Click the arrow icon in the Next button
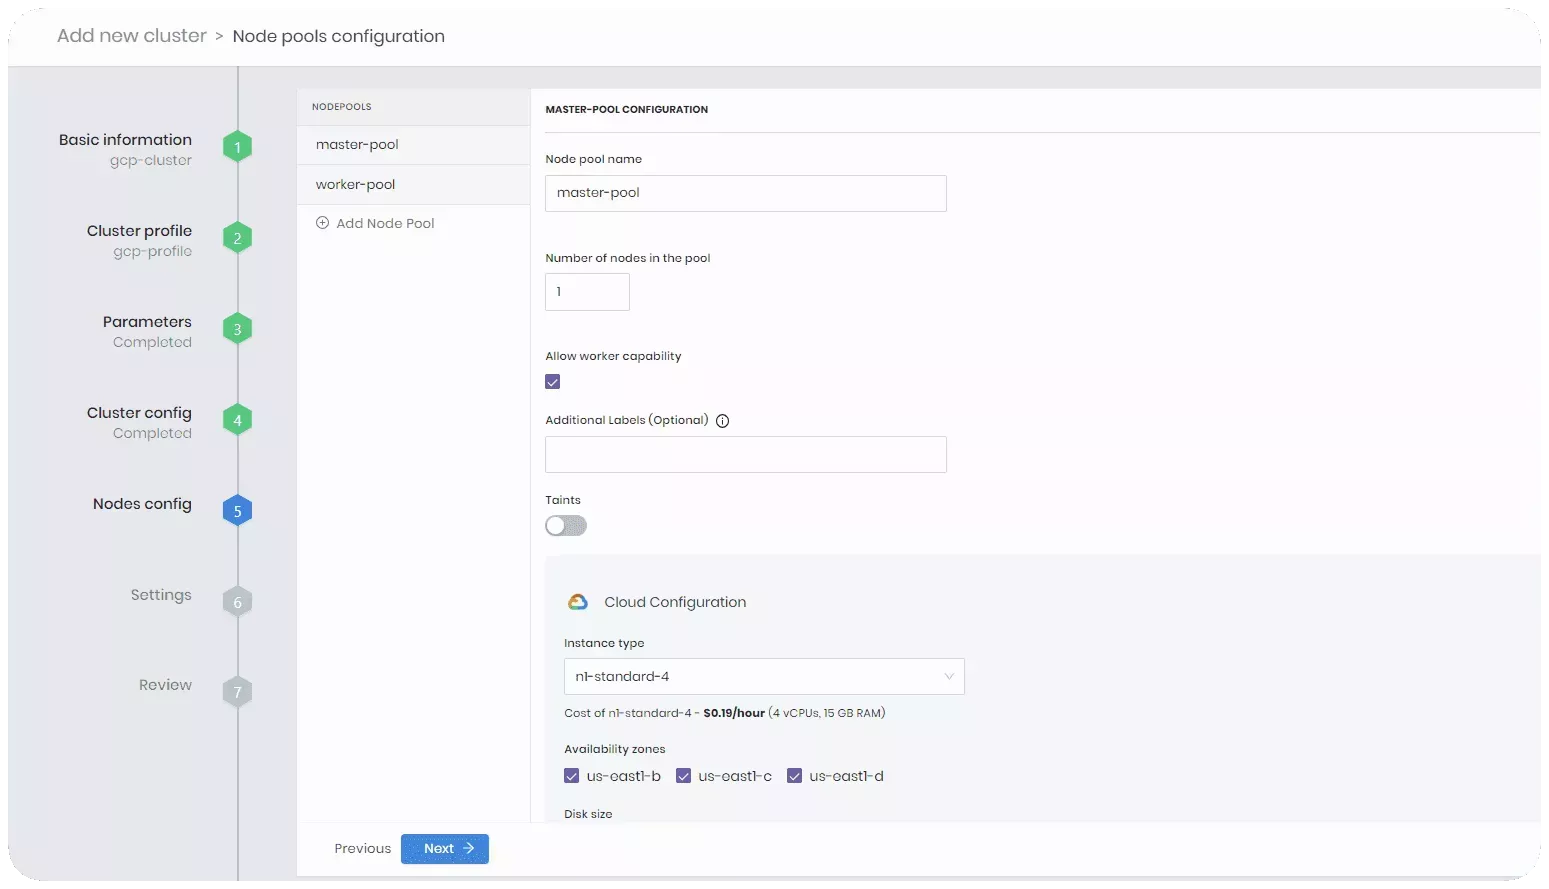The image size is (1549, 889). [x=468, y=848]
